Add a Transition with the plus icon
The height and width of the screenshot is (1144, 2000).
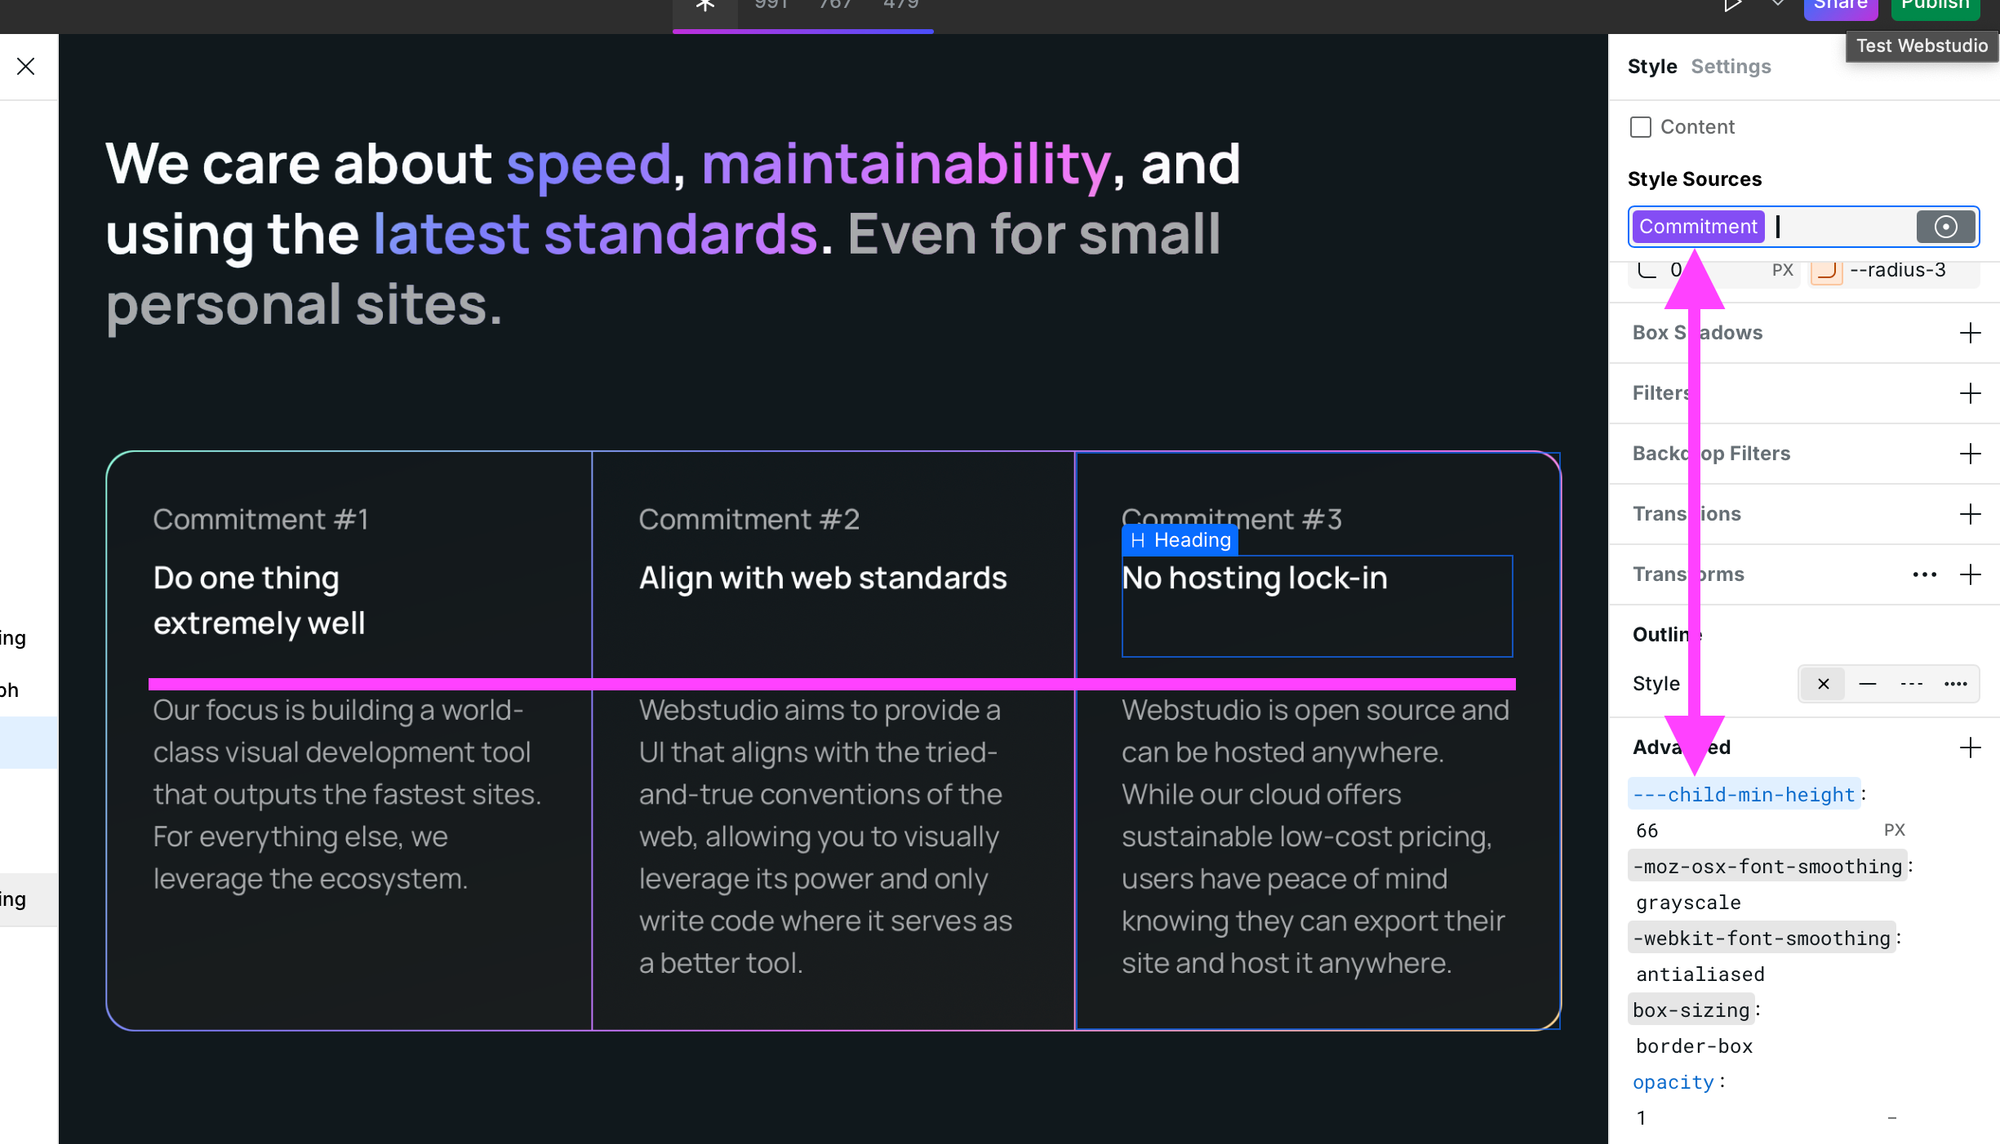click(x=1970, y=513)
